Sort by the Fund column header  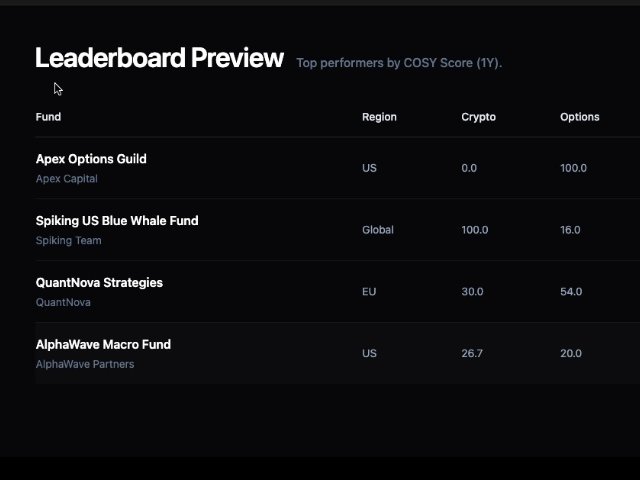(x=48, y=117)
